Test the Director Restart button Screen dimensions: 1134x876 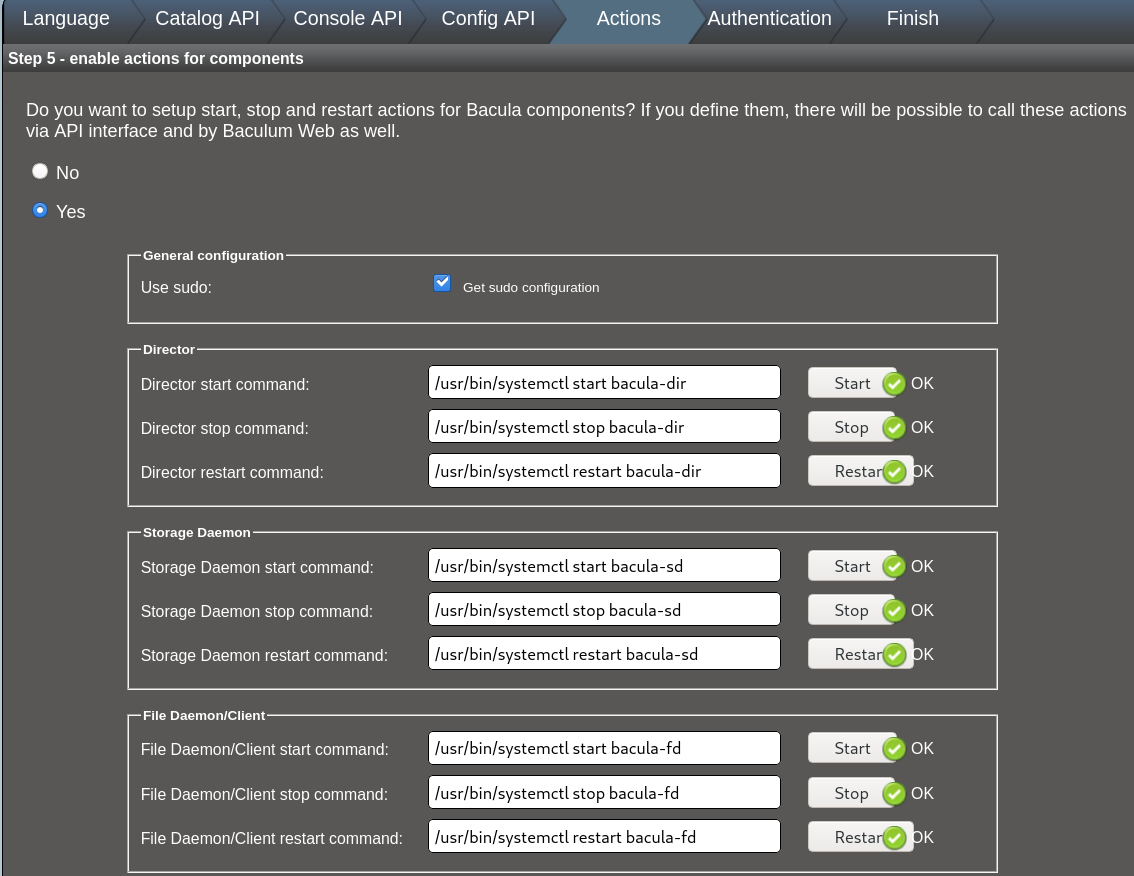860,472
